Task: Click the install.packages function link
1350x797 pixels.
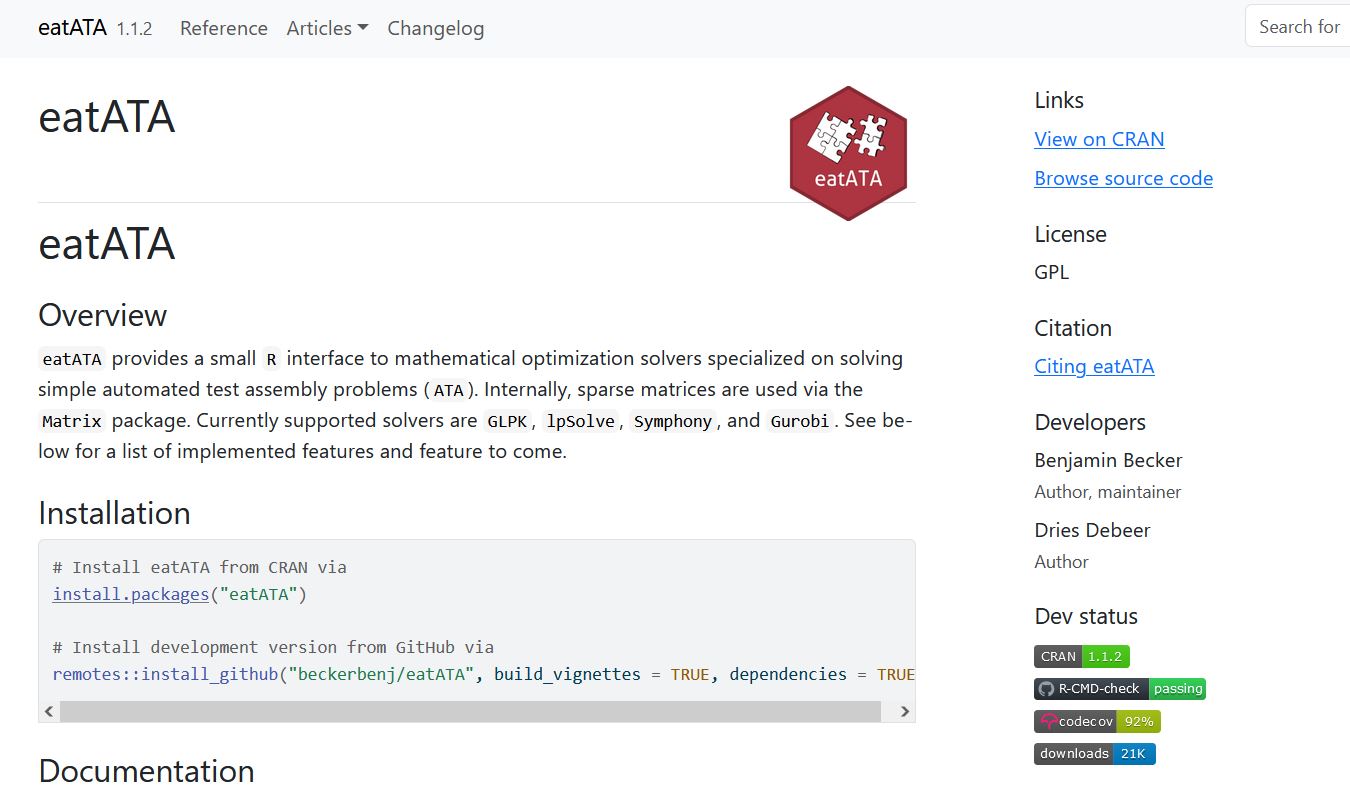Action: point(131,595)
